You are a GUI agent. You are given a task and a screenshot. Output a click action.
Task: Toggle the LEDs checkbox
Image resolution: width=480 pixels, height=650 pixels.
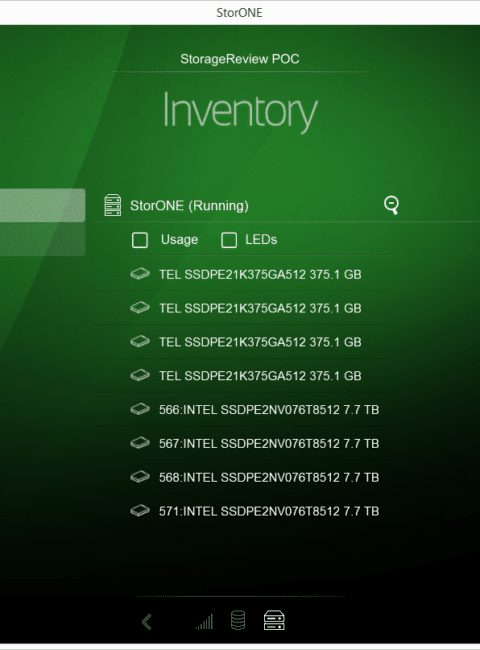point(229,240)
